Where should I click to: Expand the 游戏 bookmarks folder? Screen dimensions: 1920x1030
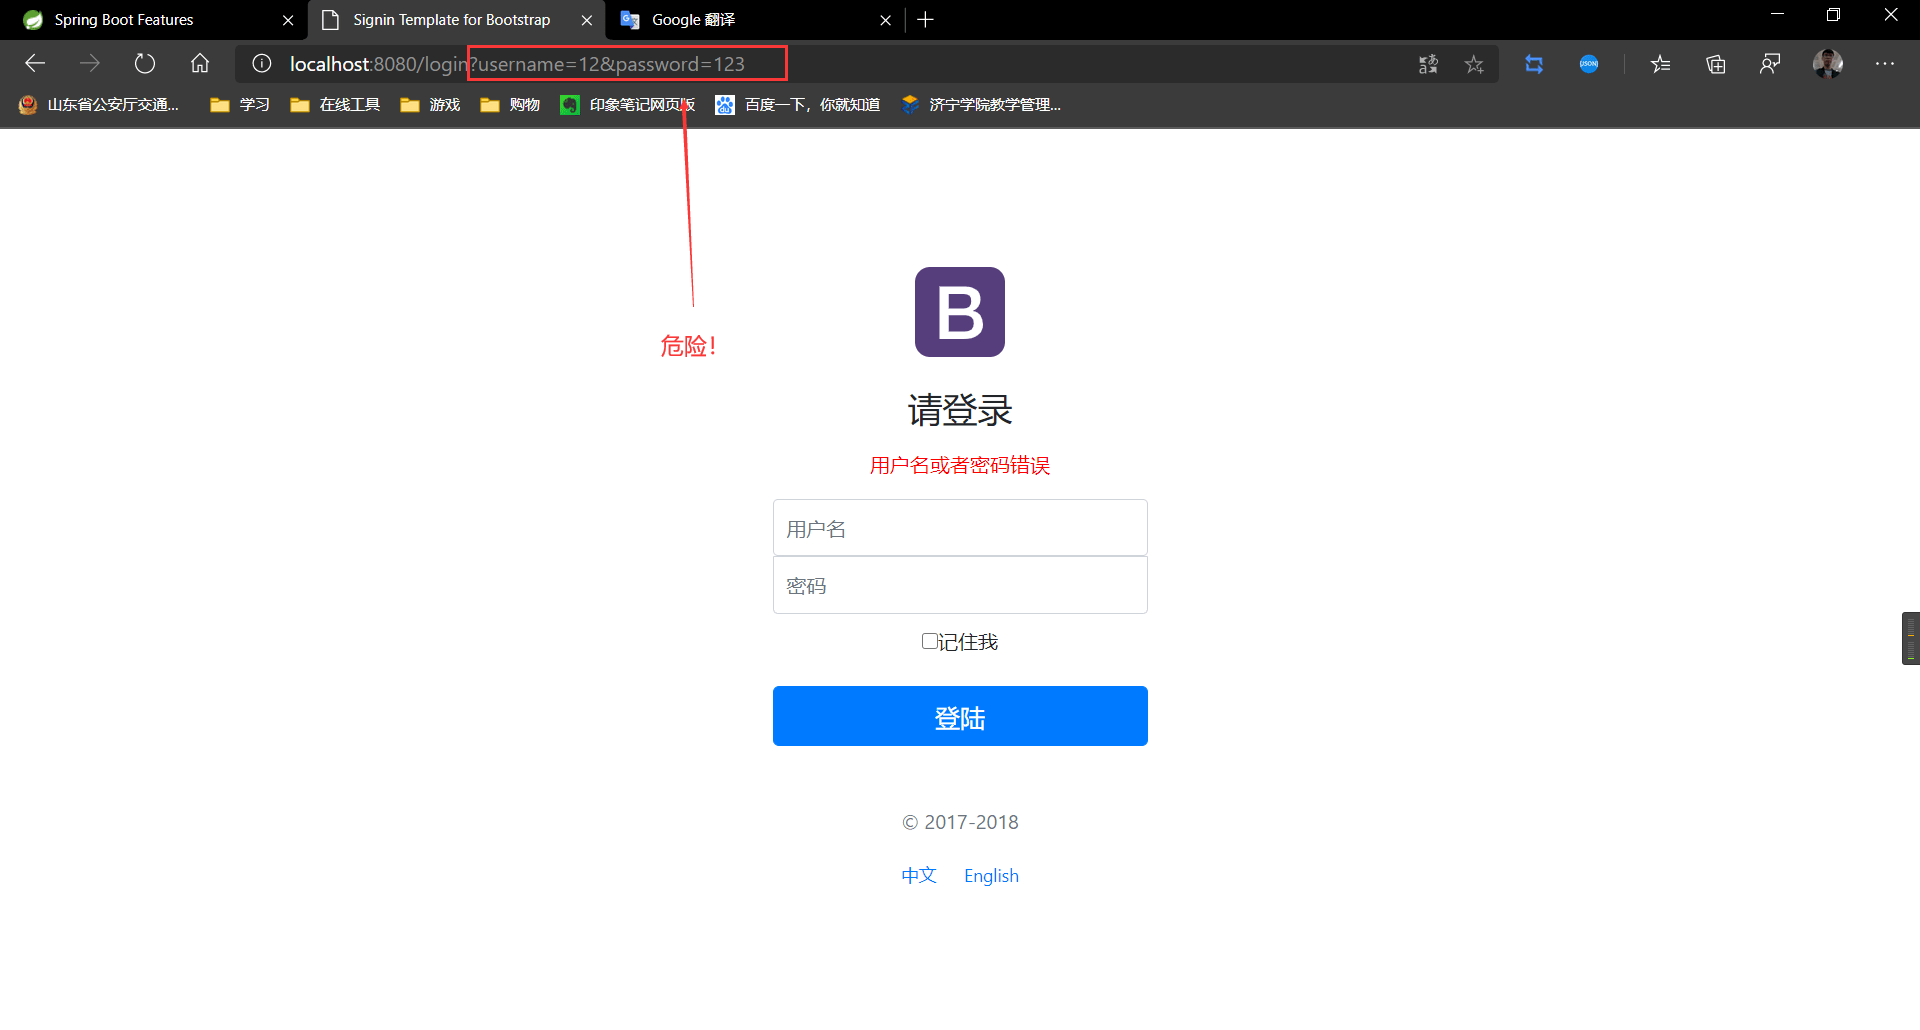tap(430, 104)
